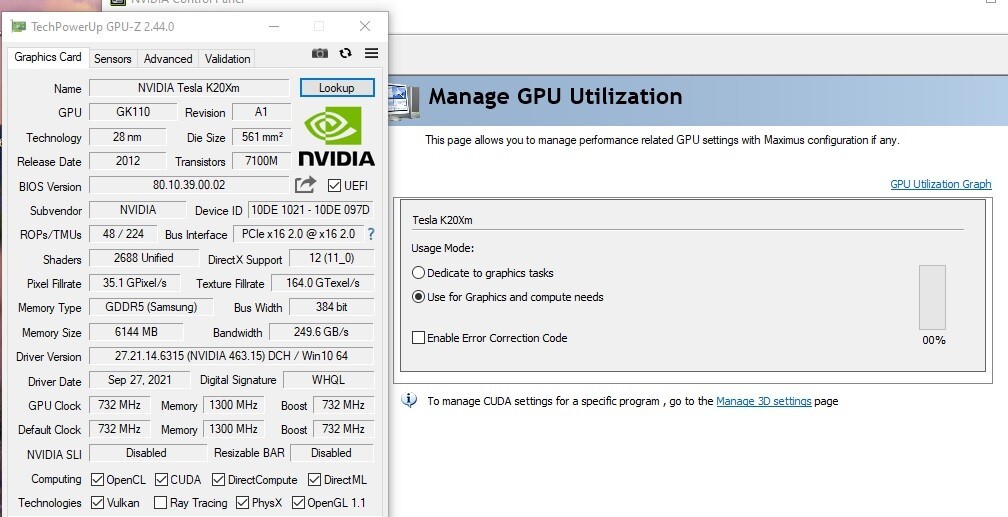Toggle the DirectCompute checkbox

219,479
